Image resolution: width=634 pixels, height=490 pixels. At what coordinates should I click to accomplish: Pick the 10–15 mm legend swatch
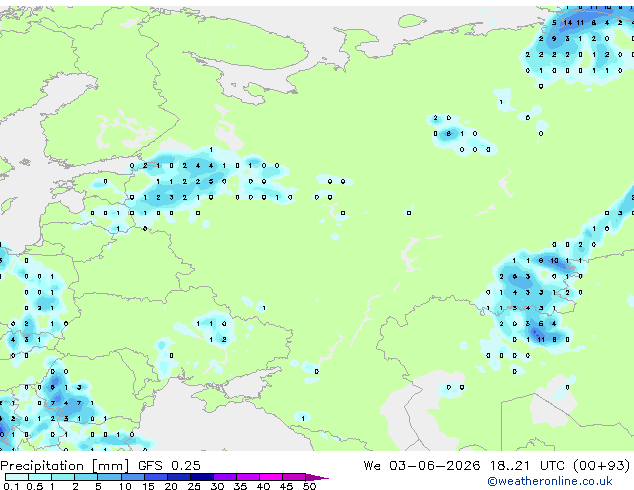(x=132, y=477)
